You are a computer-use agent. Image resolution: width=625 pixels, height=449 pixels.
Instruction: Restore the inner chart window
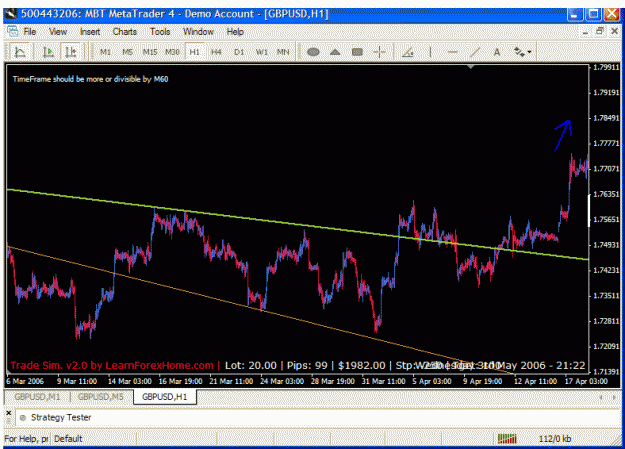click(x=599, y=32)
